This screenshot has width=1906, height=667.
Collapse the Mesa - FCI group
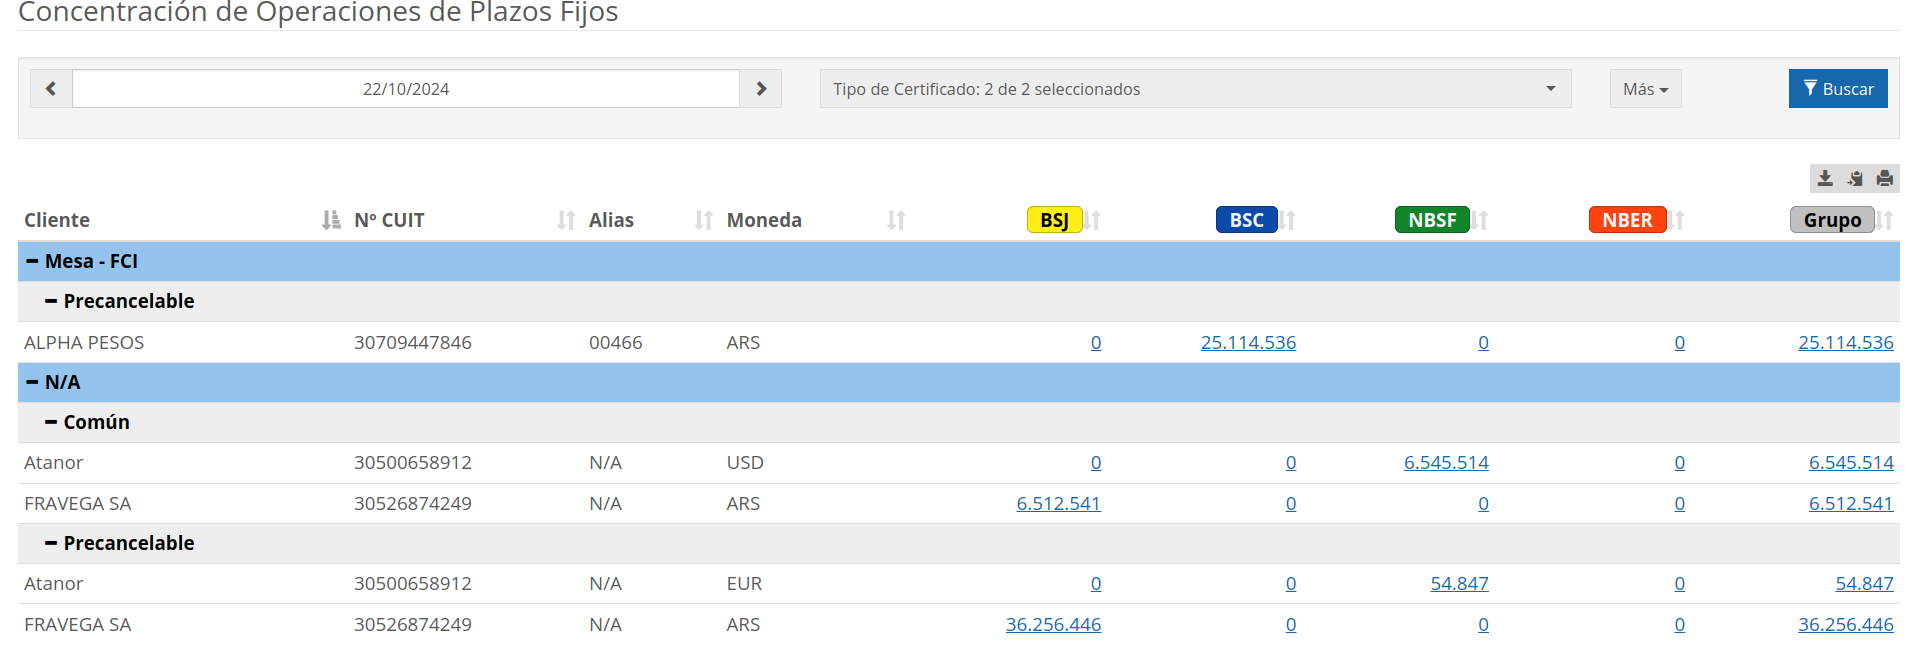click(33, 261)
